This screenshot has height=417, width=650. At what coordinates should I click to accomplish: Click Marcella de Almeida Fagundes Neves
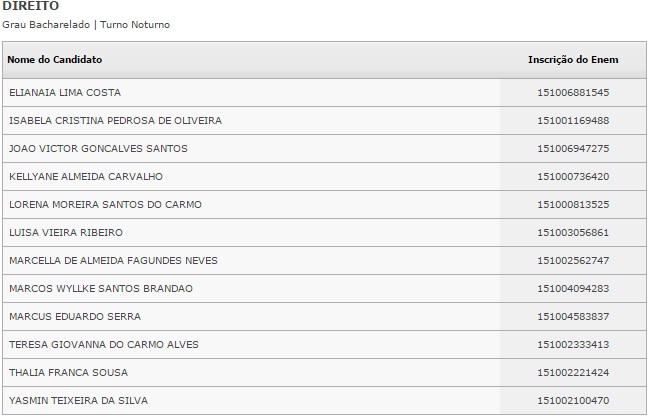coord(113,261)
